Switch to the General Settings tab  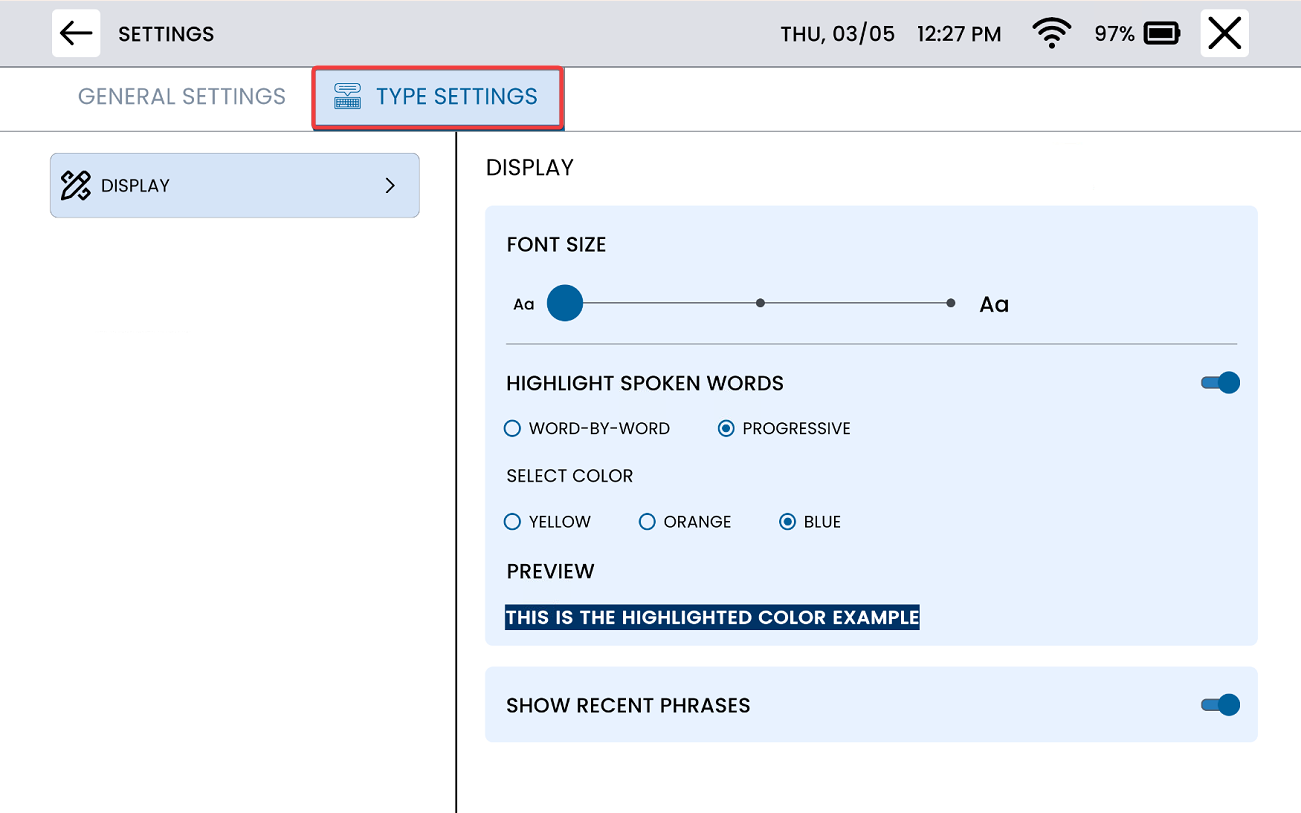click(182, 97)
